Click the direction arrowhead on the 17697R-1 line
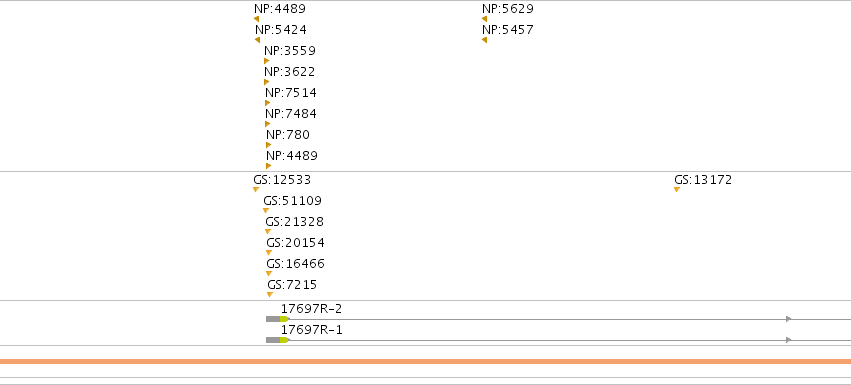 [789, 340]
